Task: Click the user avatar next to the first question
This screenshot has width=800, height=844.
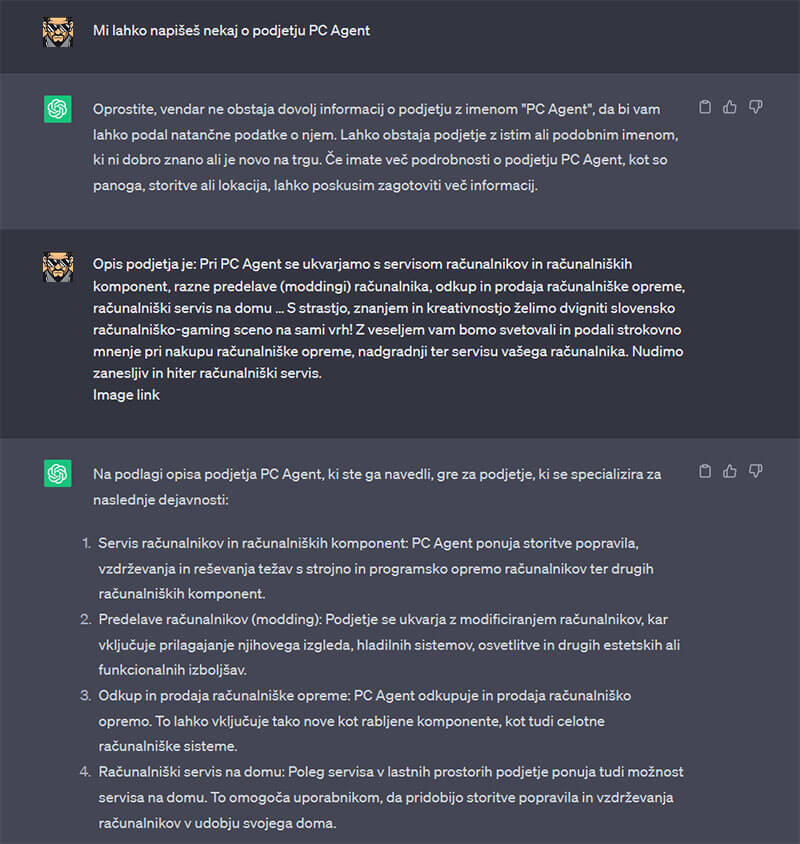Action: (57, 31)
